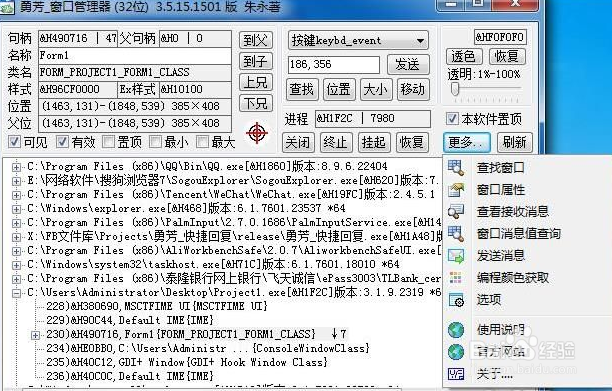Image resolution: width=612 pixels, height=391 pixels.
Task: Select the GDI+ Window tree row
Action: click(x=187, y=363)
